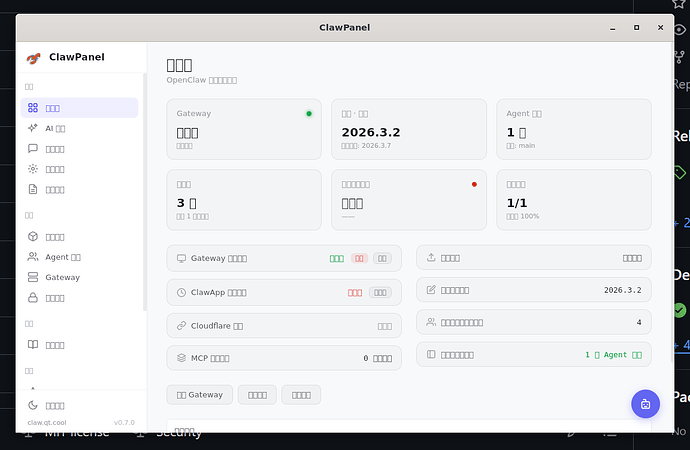
Task: Open the dashboard grid icon in sidebar
Action: 33,108
